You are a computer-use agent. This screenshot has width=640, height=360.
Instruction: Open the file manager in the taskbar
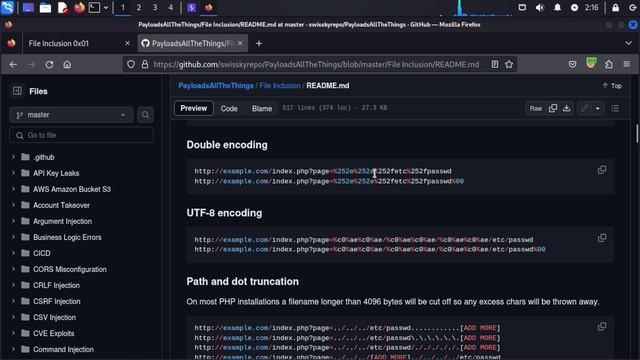(x=45, y=7)
